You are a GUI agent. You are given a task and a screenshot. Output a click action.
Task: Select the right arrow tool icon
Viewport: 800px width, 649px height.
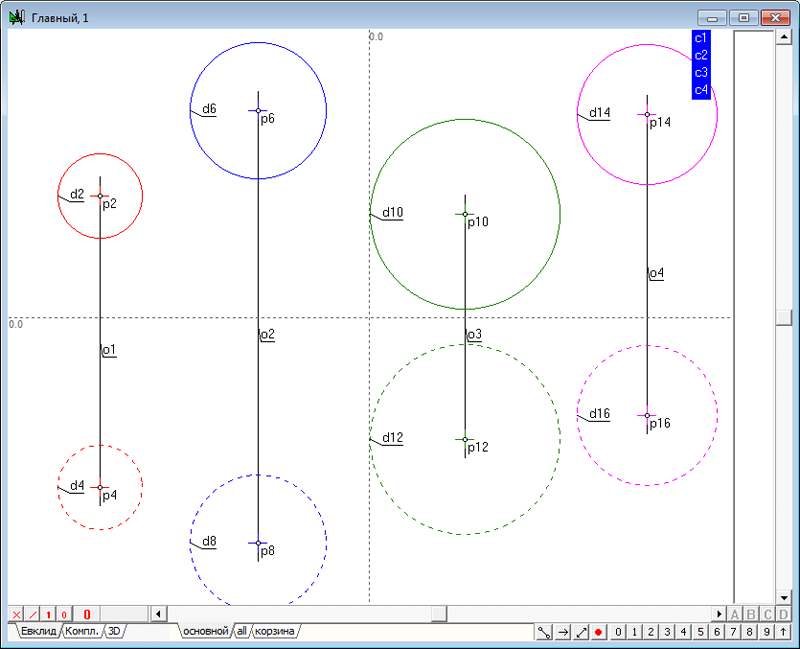(x=563, y=632)
